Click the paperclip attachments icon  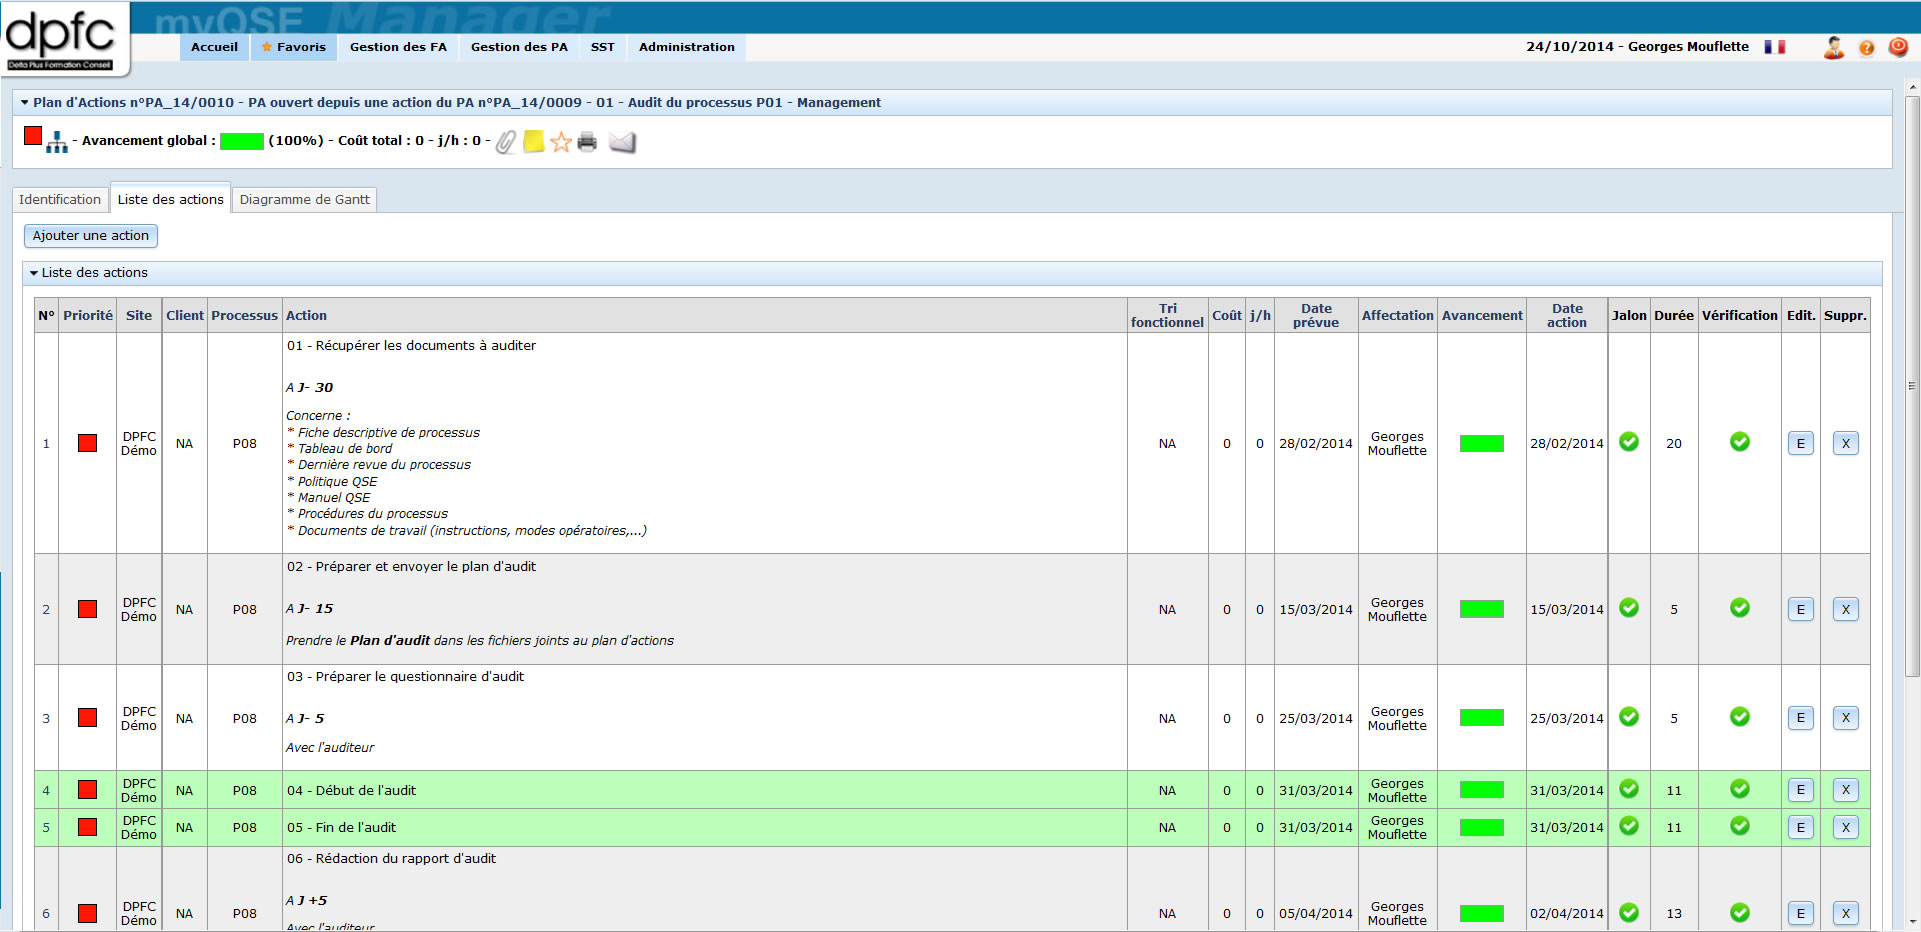506,142
